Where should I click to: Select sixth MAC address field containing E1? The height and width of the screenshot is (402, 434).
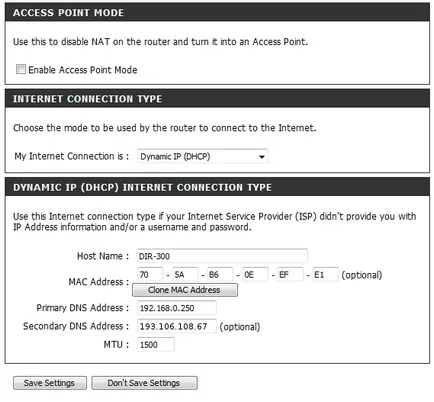(325, 275)
